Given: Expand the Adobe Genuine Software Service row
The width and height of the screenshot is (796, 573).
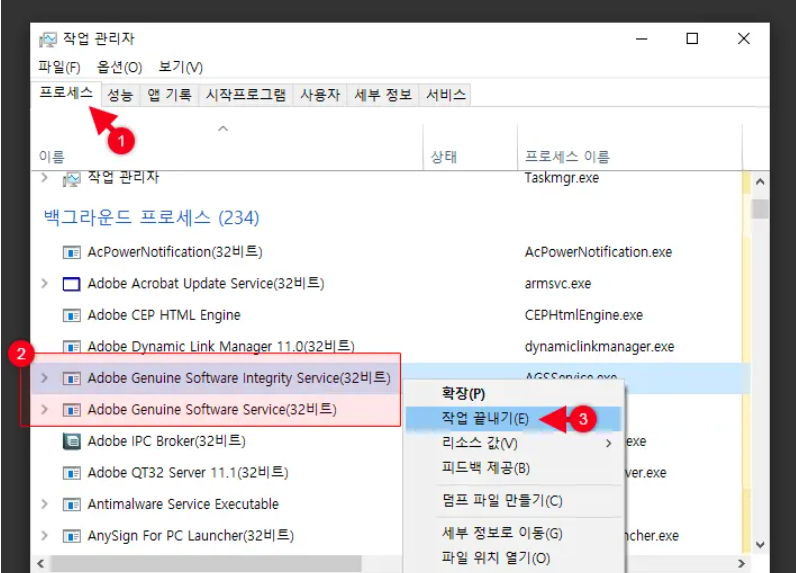Looking at the screenshot, I should (x=44, y=409).
